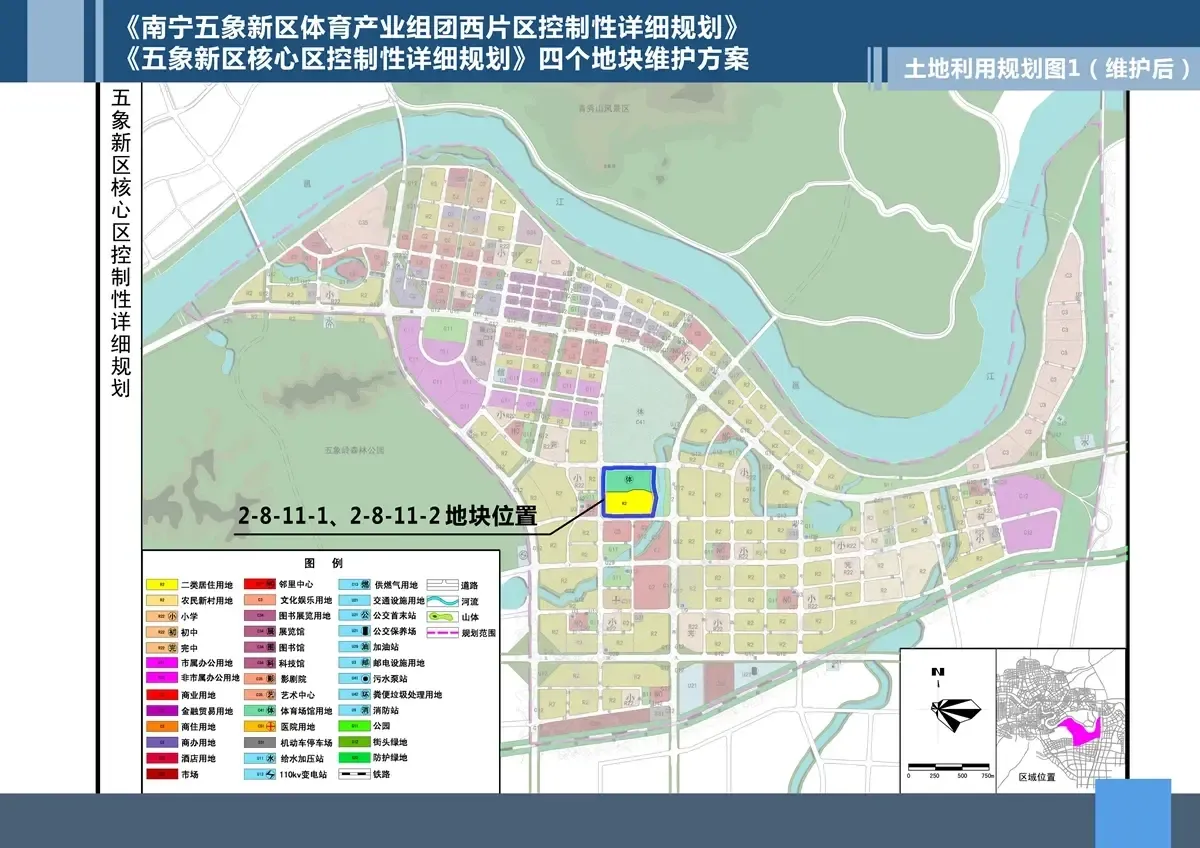The image size is (1200, 848).
Task: Click the 农民新村用地 pale yellow swatch
Action: (x=162, y=600)
